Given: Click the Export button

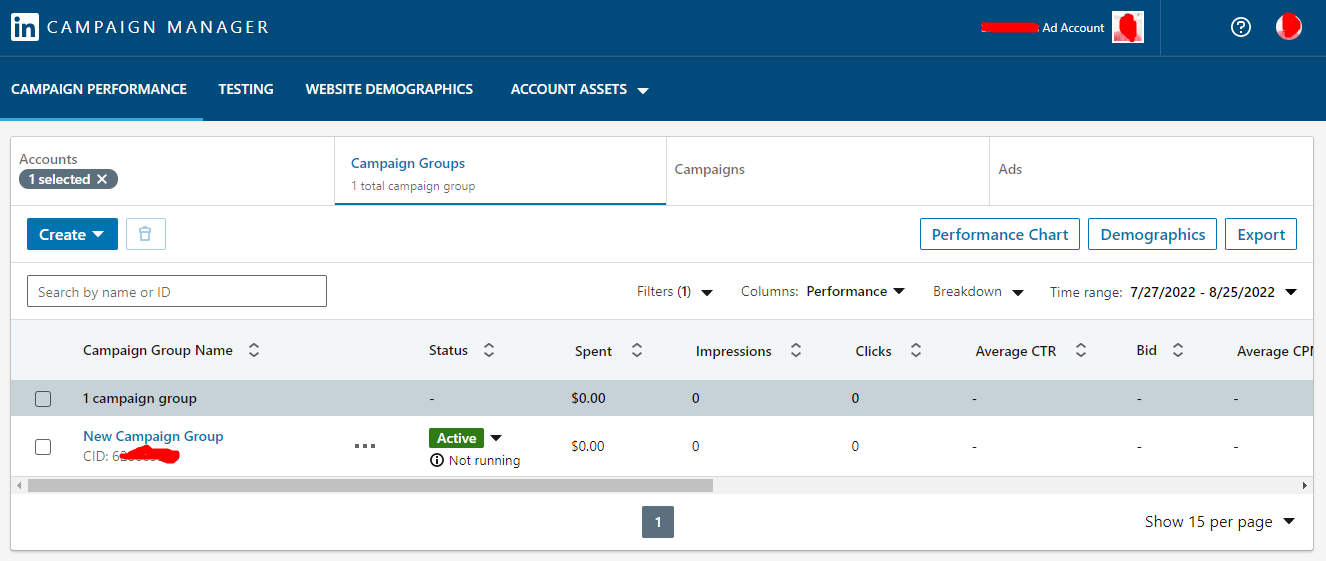Looking at the screenshot, I should click(x=1261, y=234).
